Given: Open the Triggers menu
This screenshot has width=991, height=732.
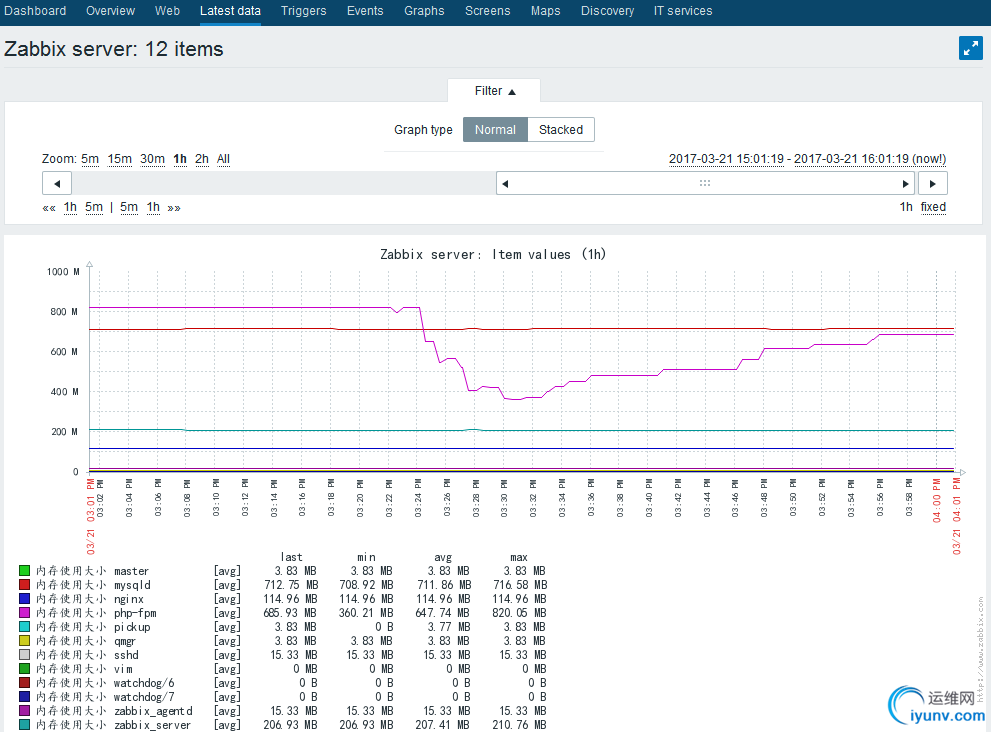Looking at the screenshot, I should [x=303, y=11].
